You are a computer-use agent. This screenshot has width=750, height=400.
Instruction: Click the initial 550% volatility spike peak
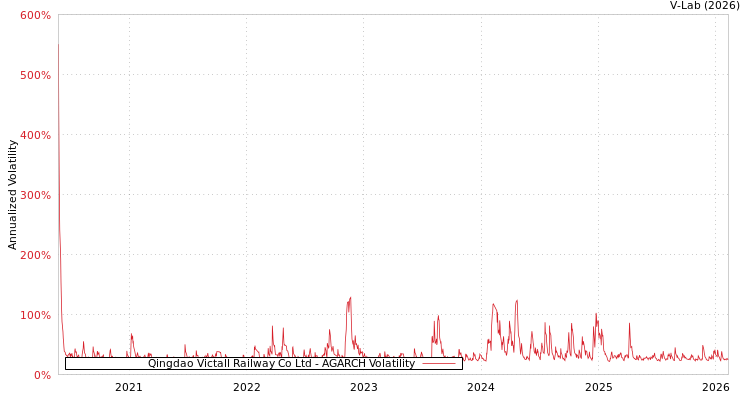(58, 44)
